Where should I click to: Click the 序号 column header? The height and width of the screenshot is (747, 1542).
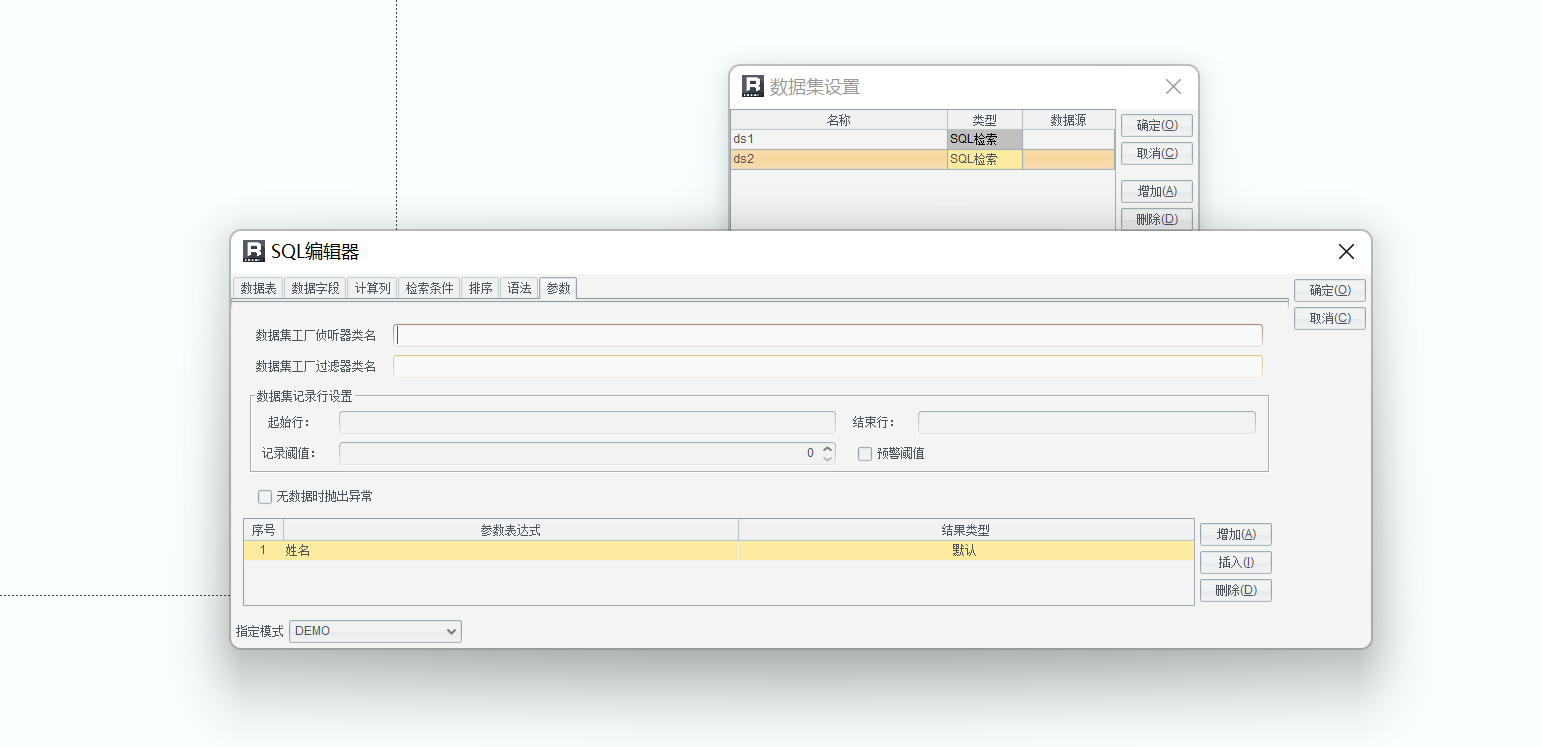point(264,530)
